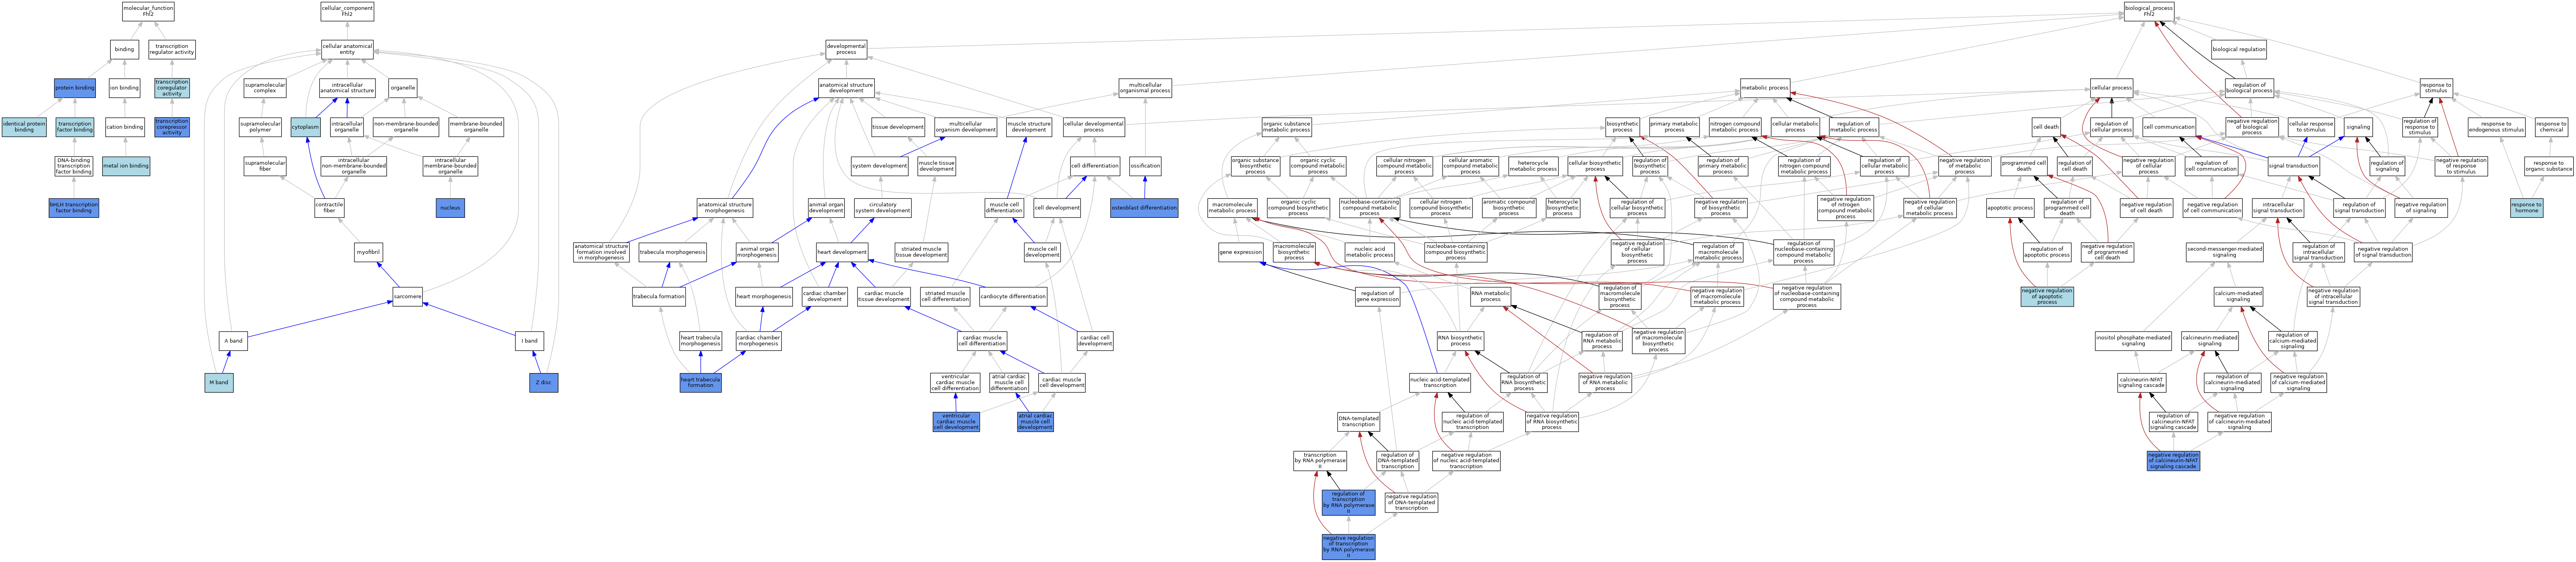The image size is (2576, 562).
Task: Select the circulatory system development node
Action: pyautogui.click(x=883, y=208)
